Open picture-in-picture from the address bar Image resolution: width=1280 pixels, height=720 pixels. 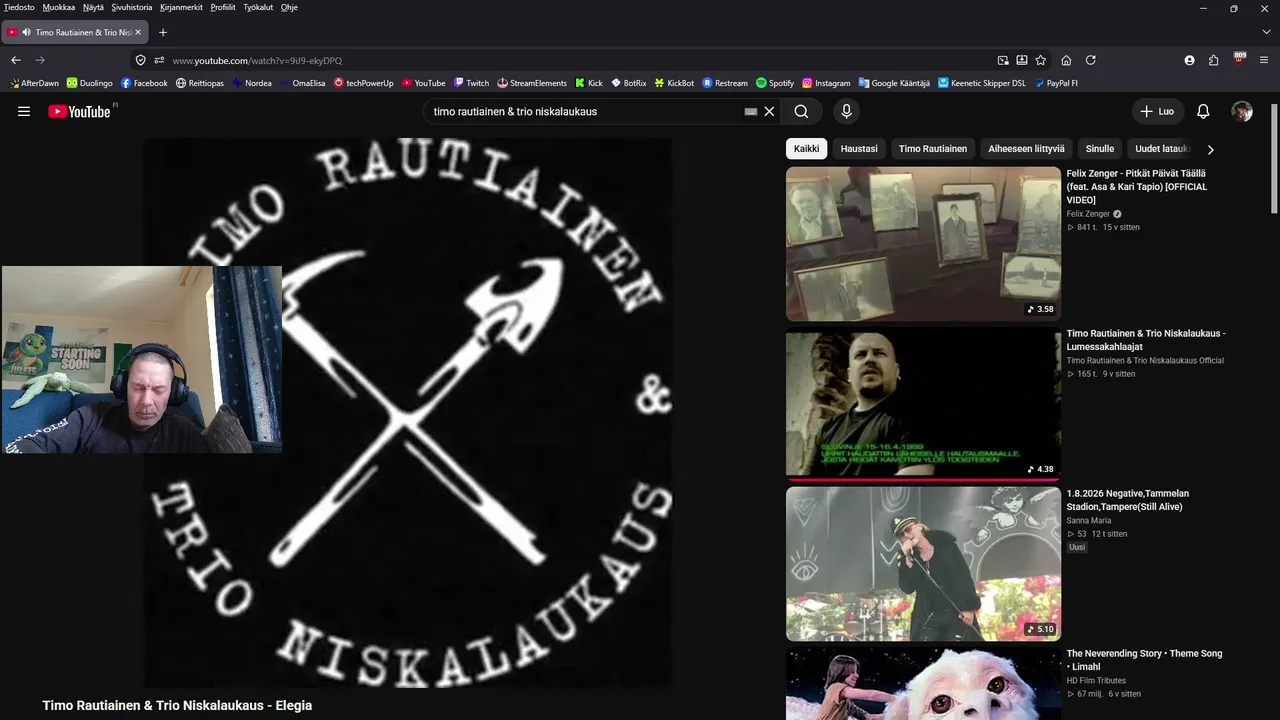(1003, 60)
